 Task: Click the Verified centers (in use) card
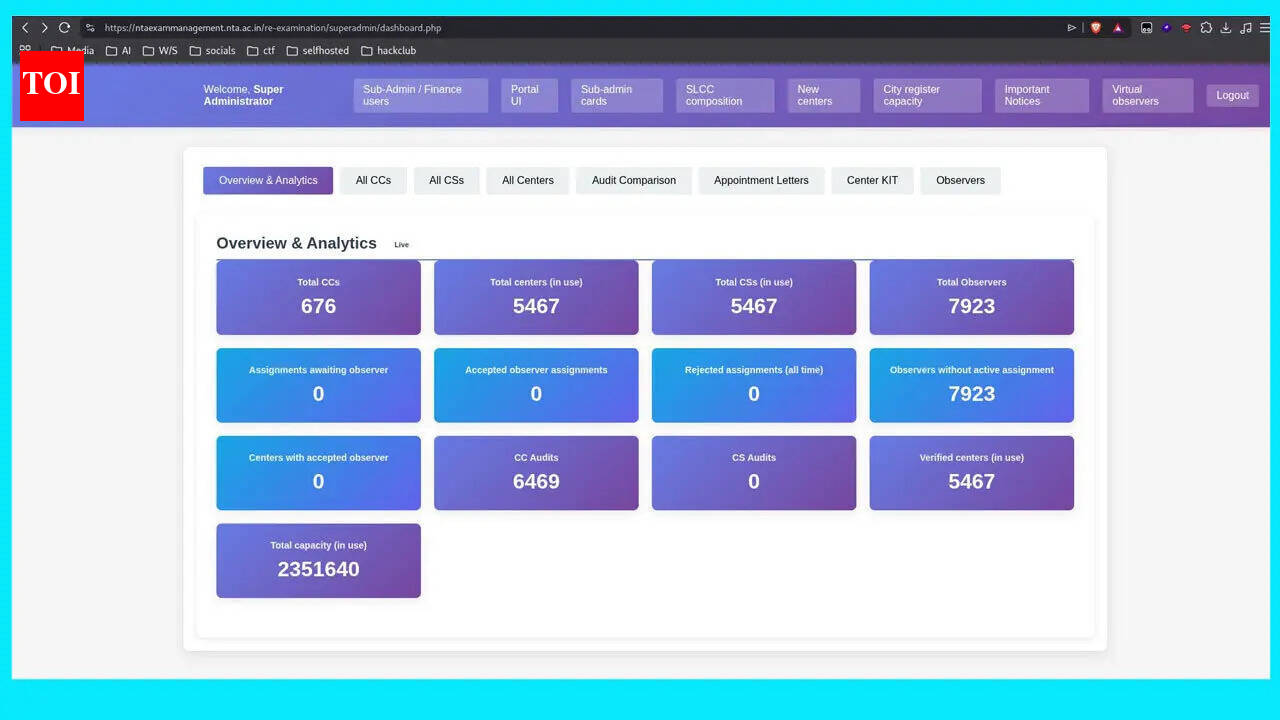tap(971, 473)
